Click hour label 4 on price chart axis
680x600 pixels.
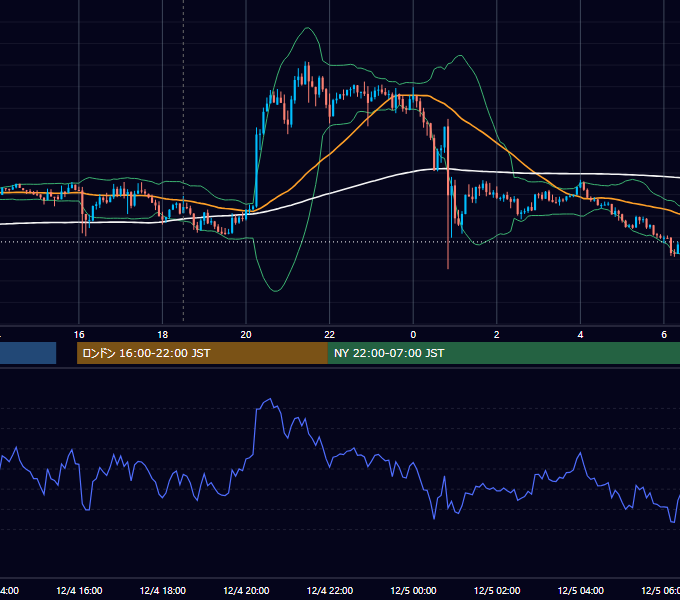click(x=580, y=335)
